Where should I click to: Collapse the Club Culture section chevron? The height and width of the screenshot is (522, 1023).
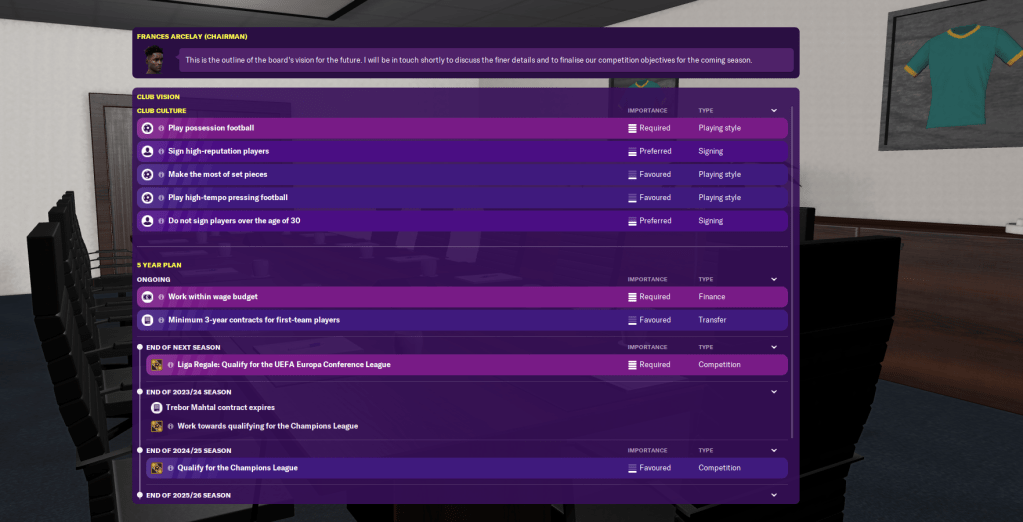tap(774, 111)
